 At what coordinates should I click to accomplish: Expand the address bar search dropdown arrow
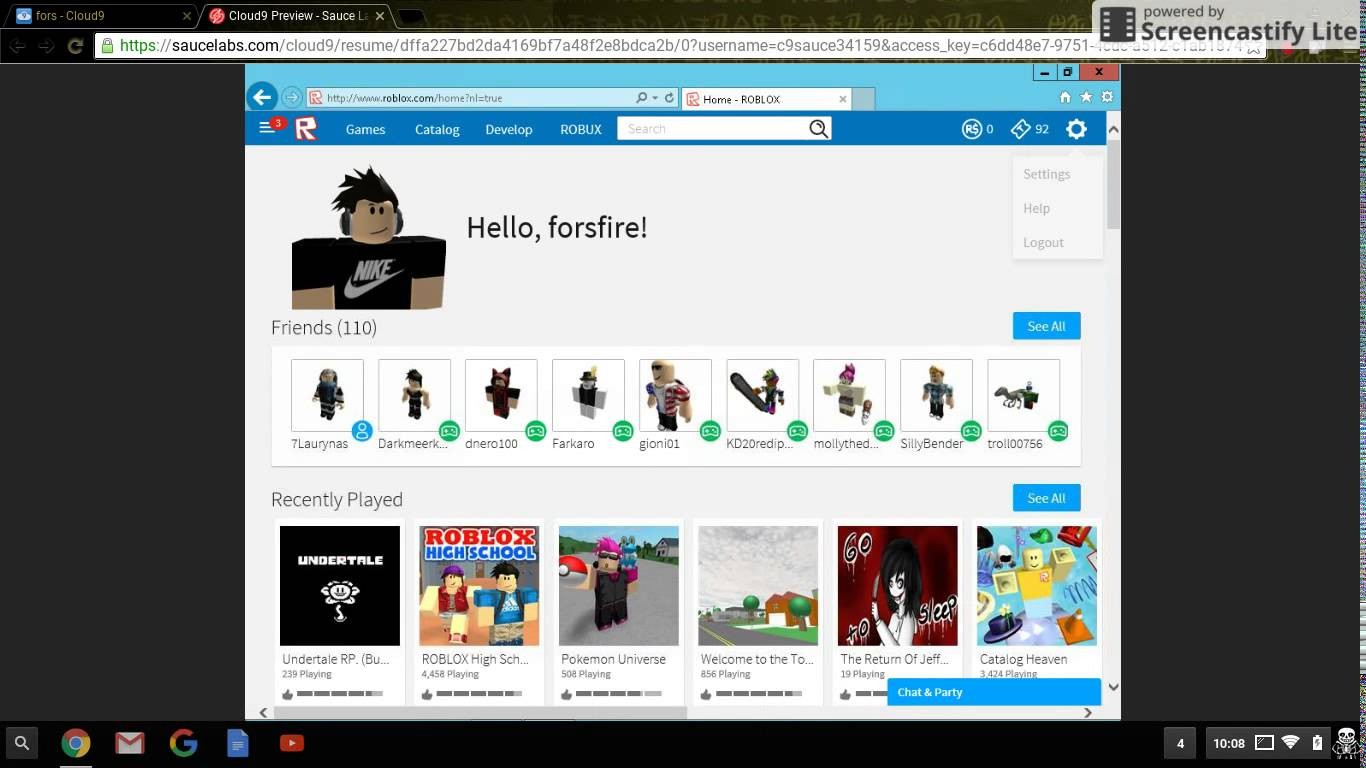(x=655, y=98)
